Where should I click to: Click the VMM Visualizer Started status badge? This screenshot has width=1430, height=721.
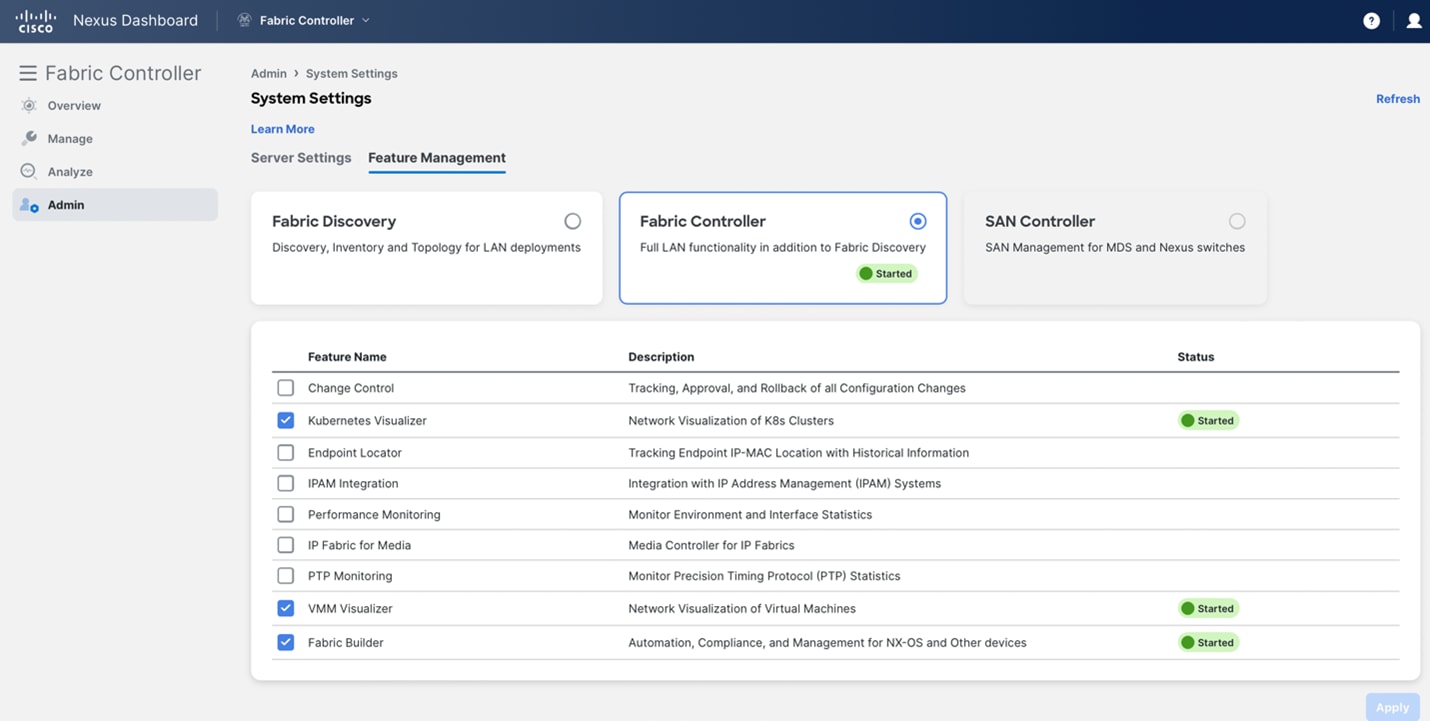[x=1208, y=608]
